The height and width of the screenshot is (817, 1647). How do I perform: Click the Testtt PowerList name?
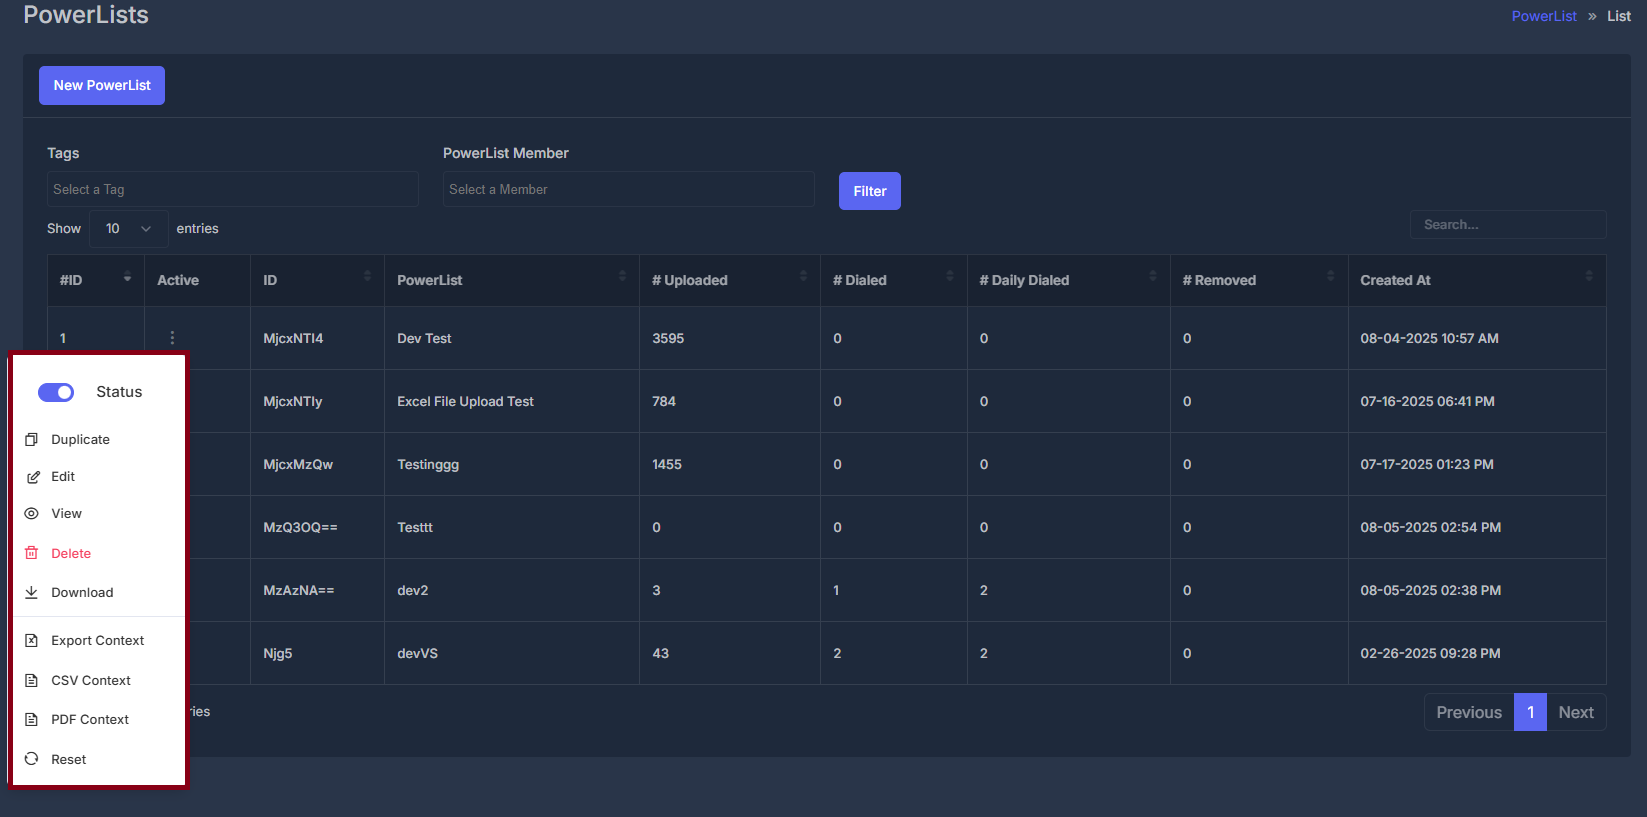(415, 527)
